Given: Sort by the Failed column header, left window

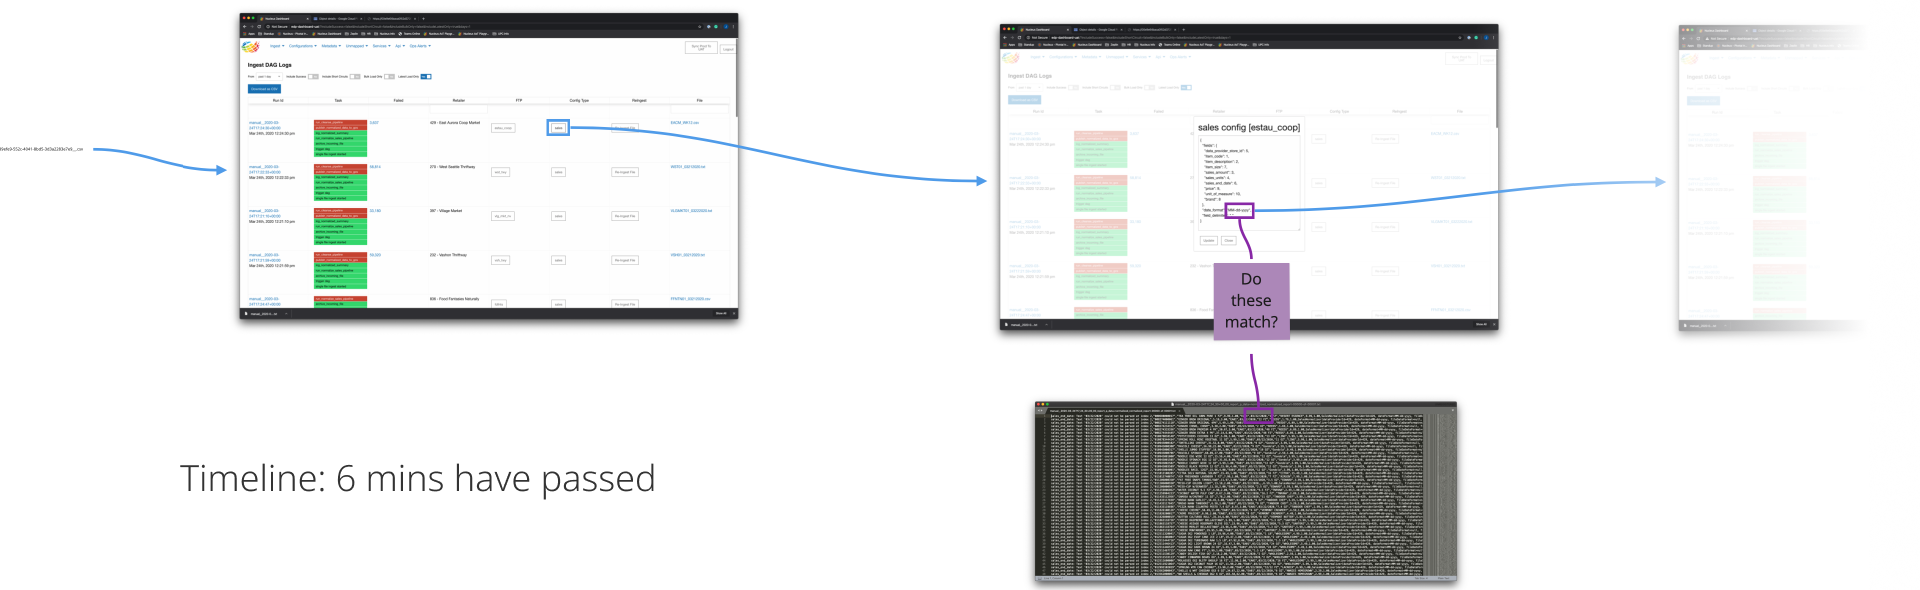Looking at the screenshot, I should coord(398,100).
